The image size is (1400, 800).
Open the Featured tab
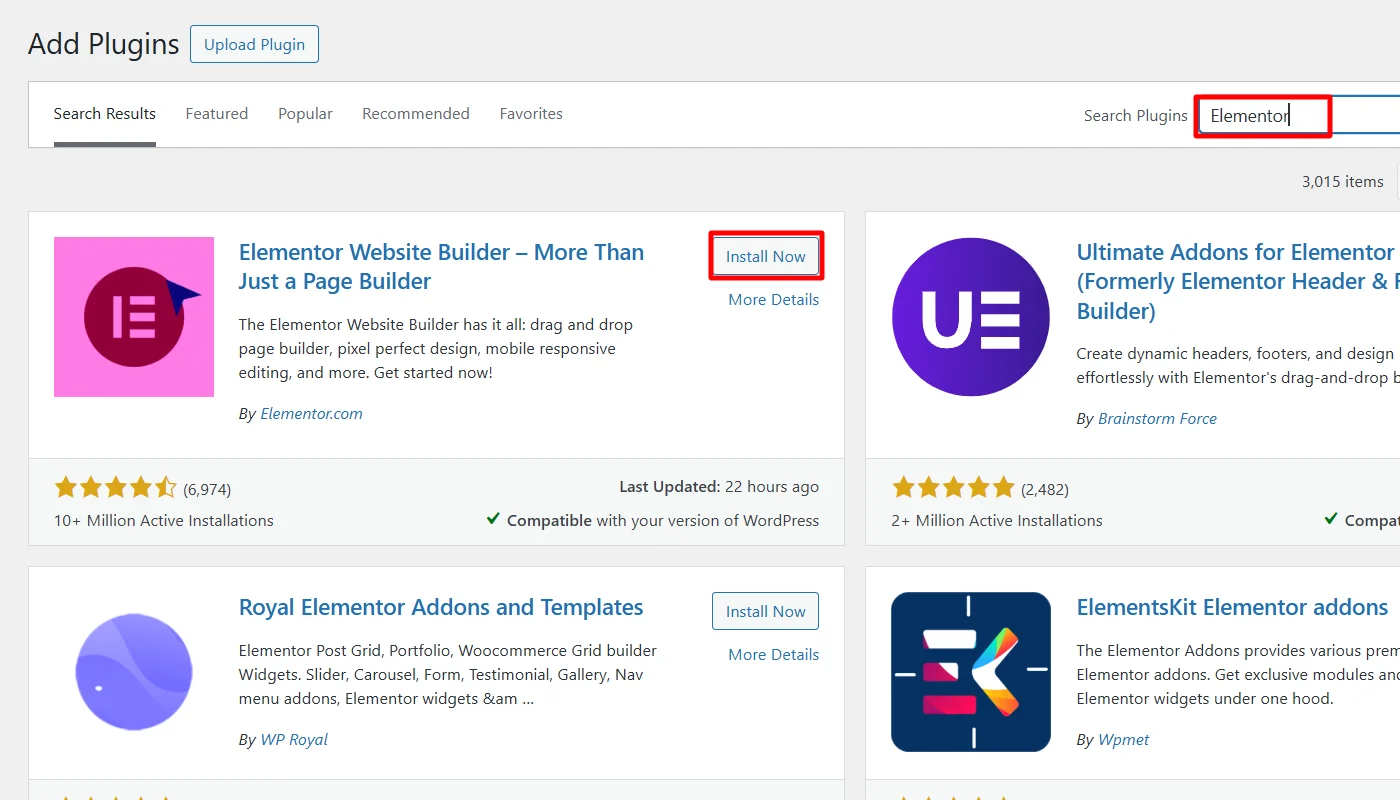(x=217, y=114)
